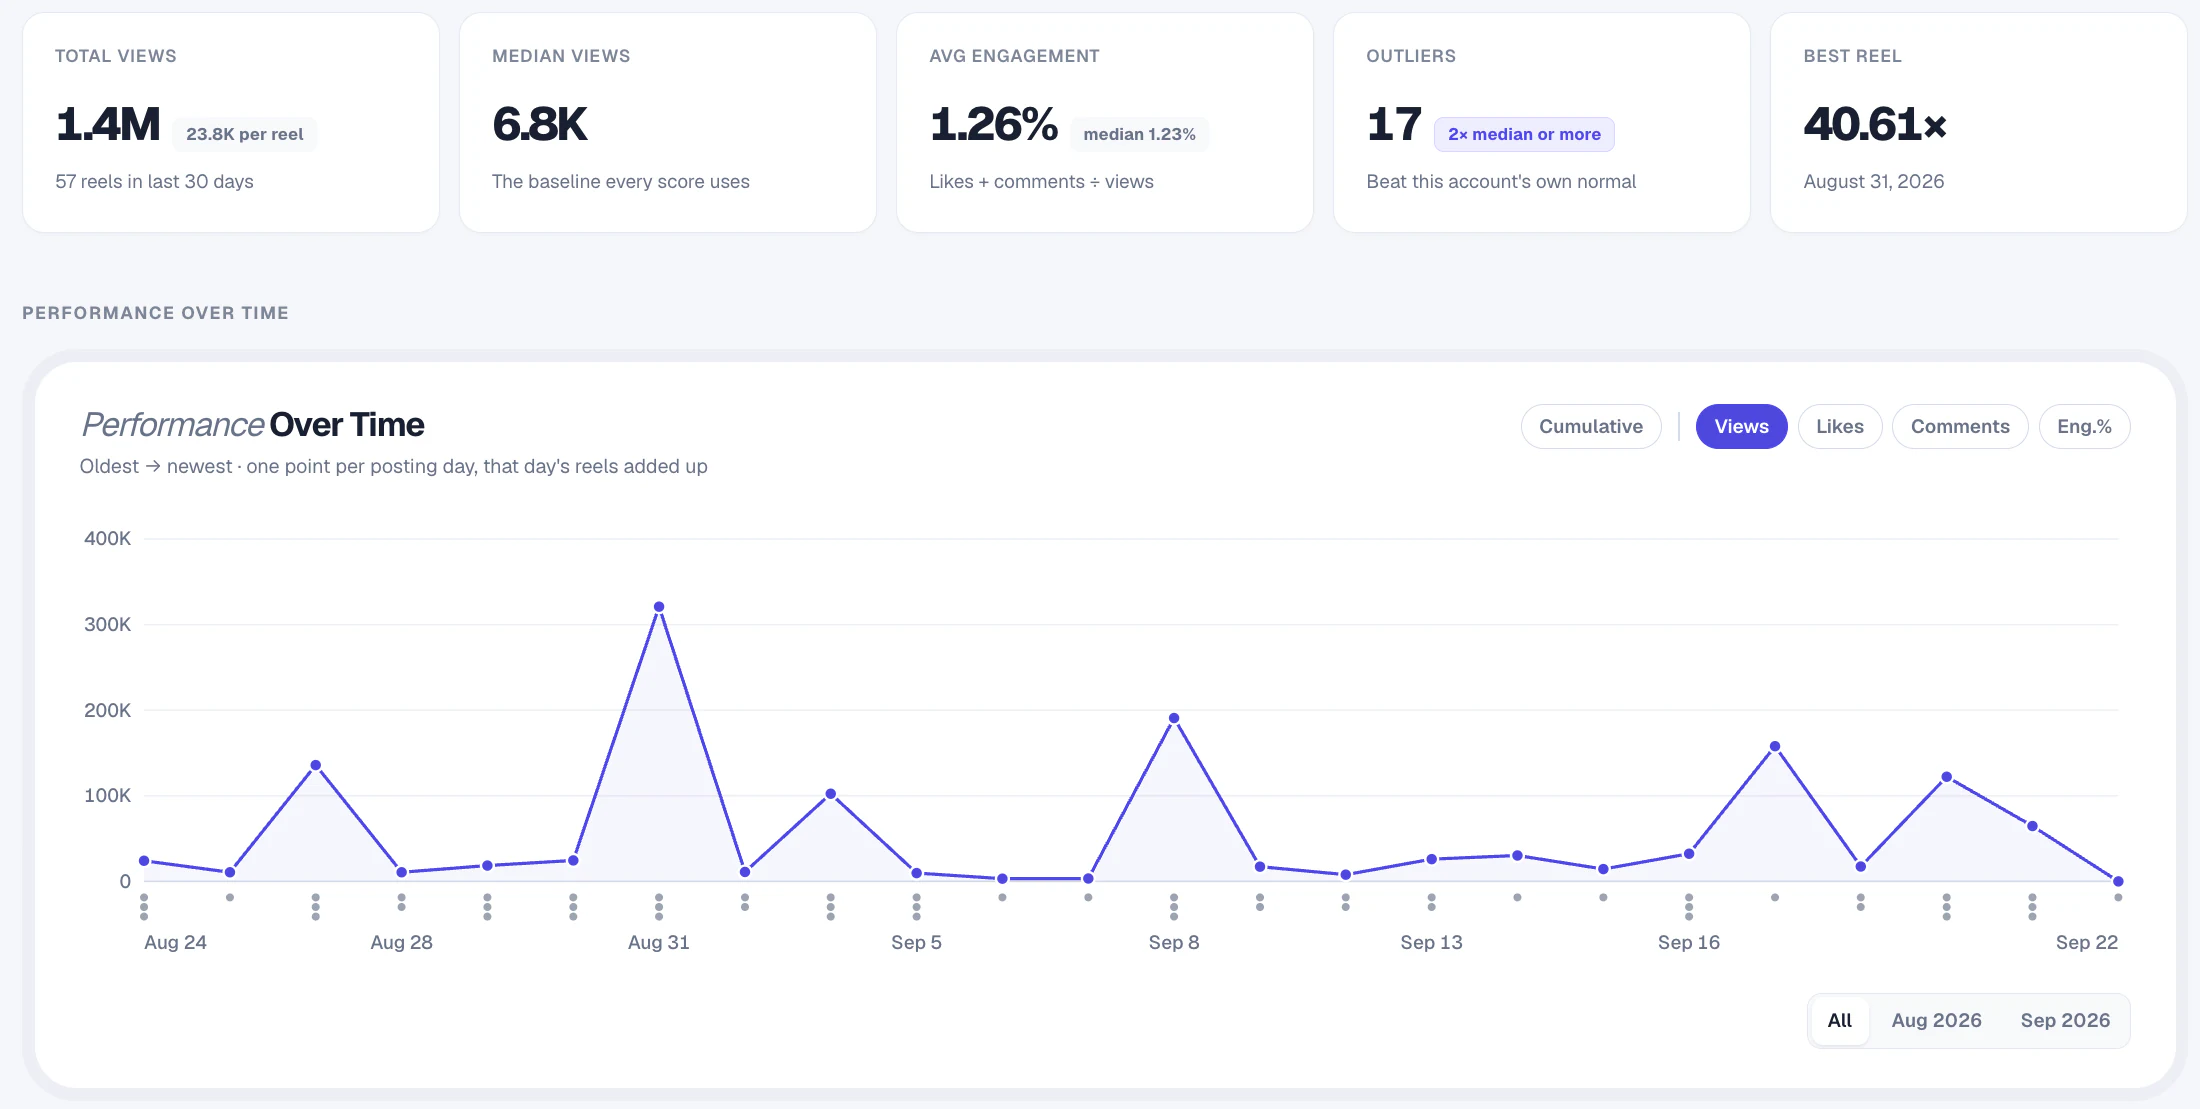Screen dimensions: 2200x1109
Task: Click the 'Aug 31' axis label
Action: click(x=659, y=942)
